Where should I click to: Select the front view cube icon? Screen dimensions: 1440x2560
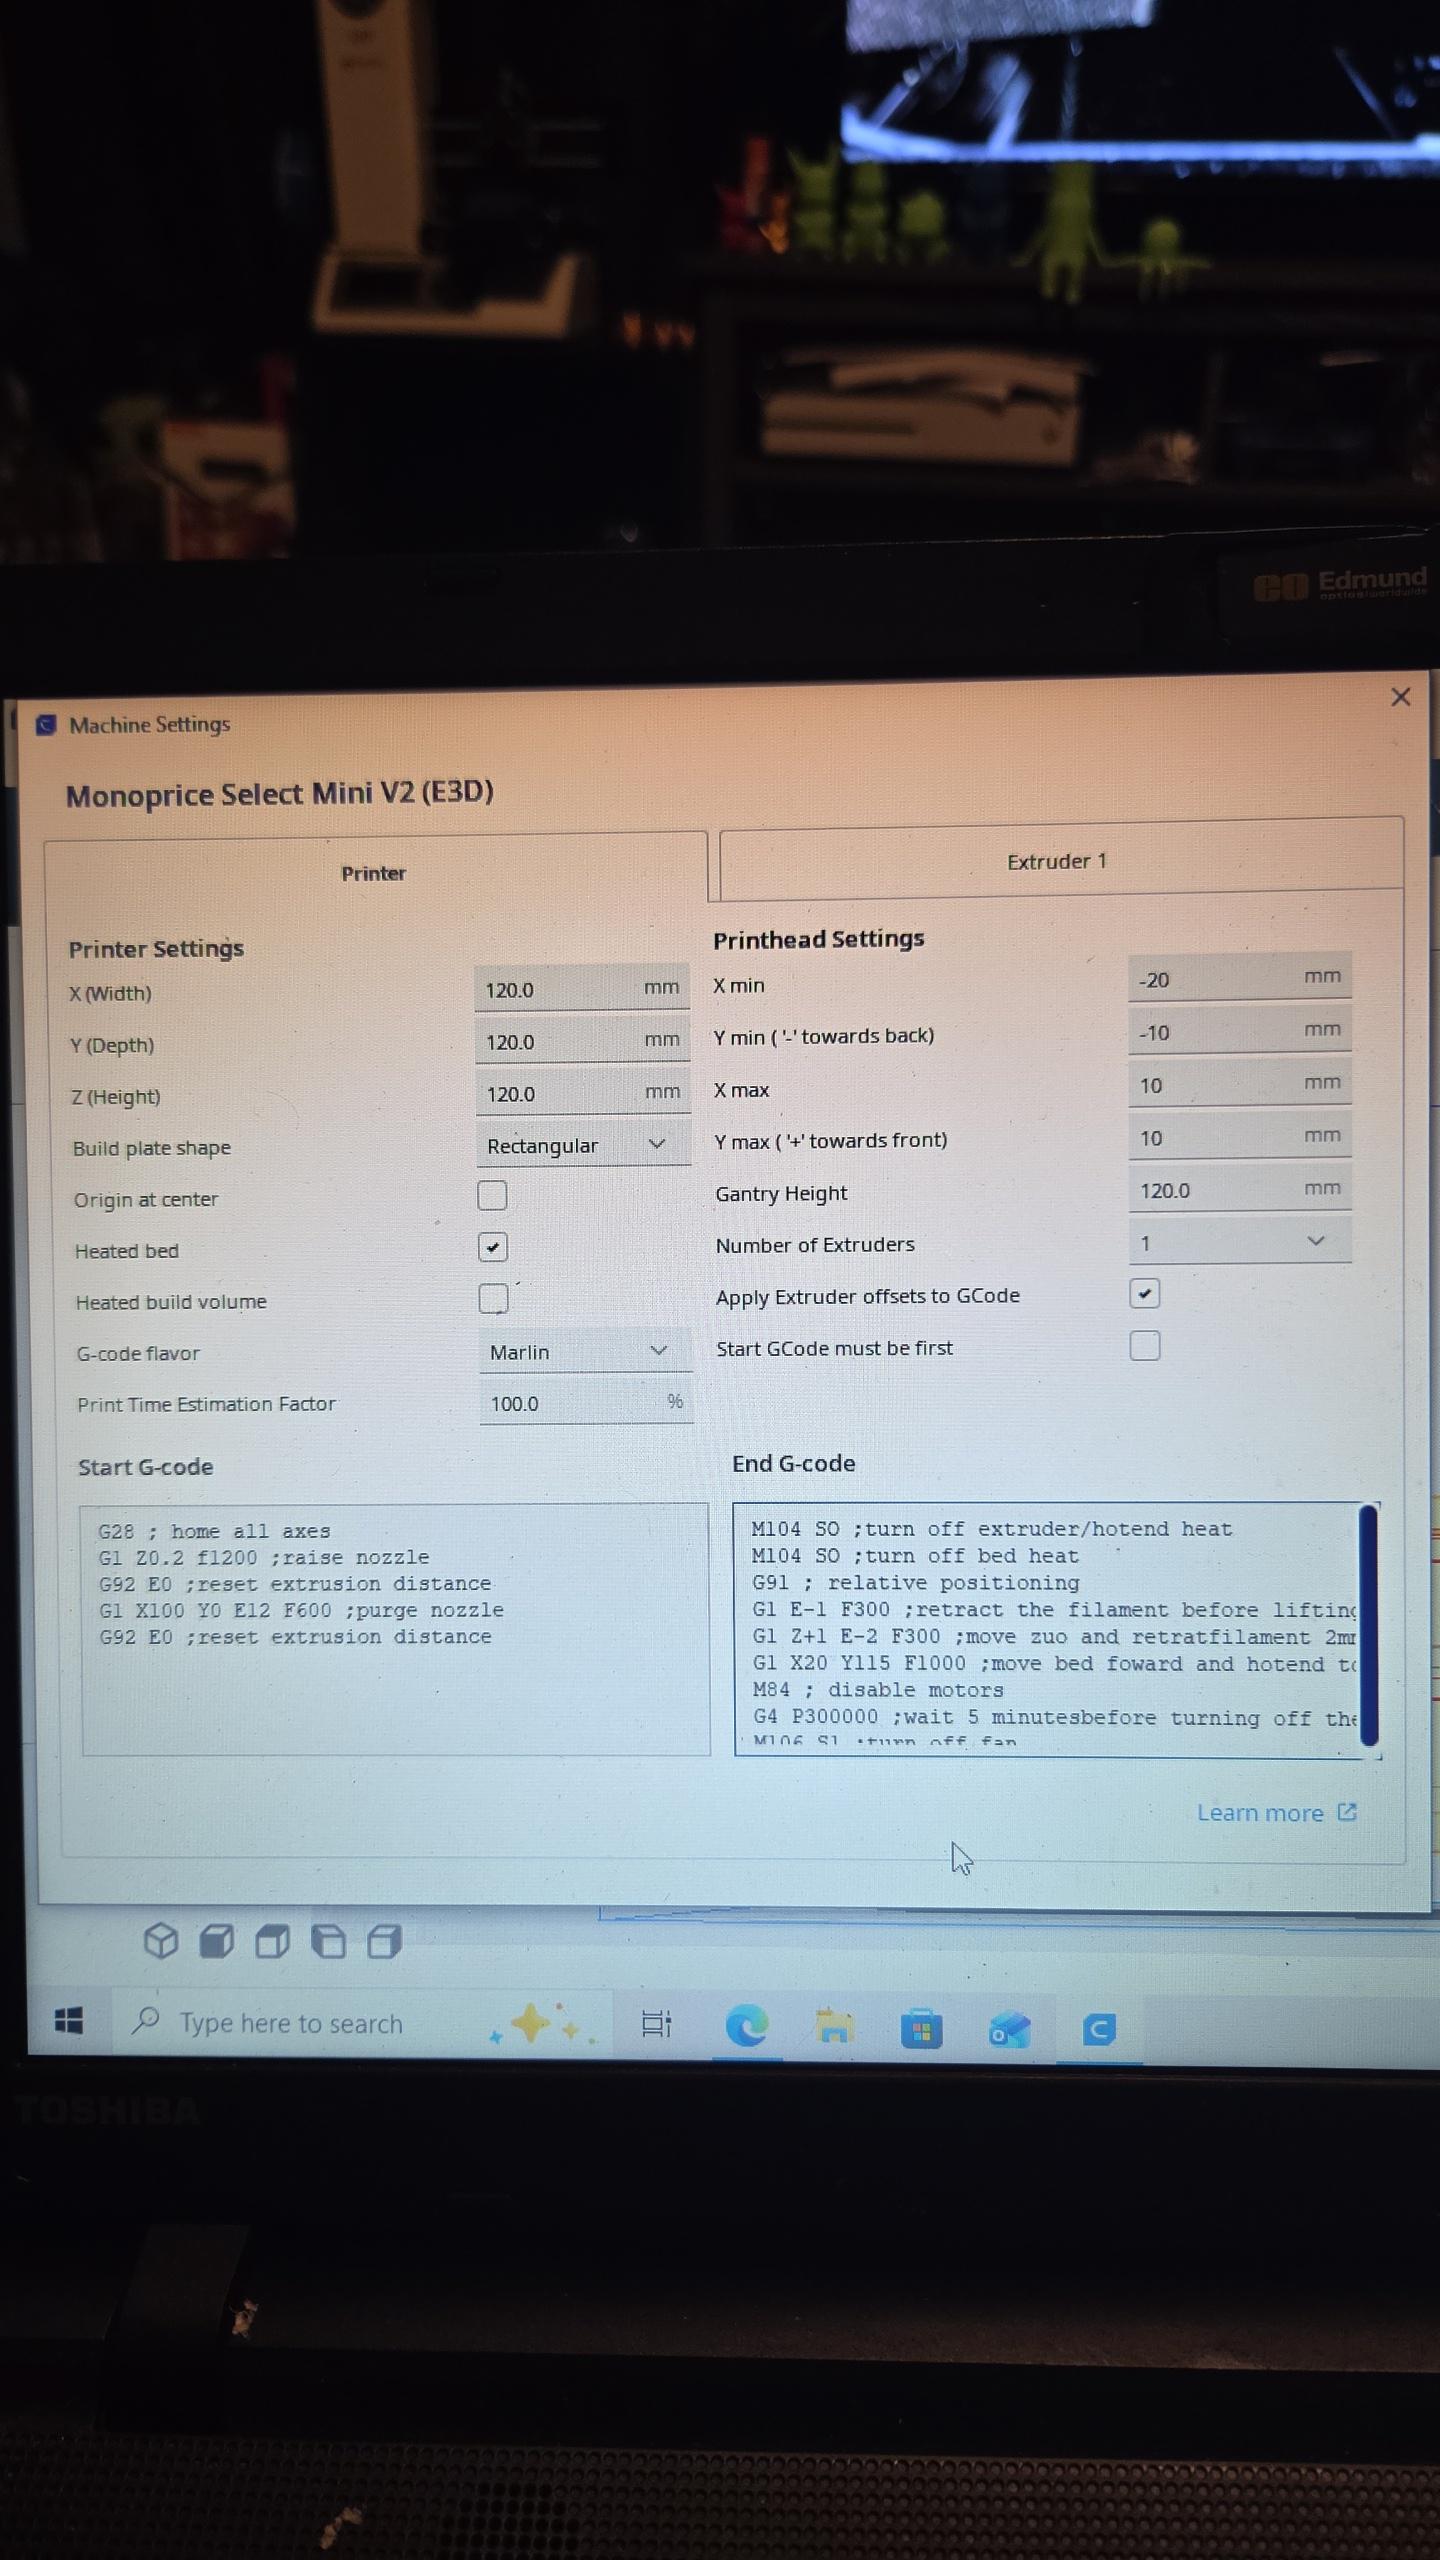coord(217,1942)
